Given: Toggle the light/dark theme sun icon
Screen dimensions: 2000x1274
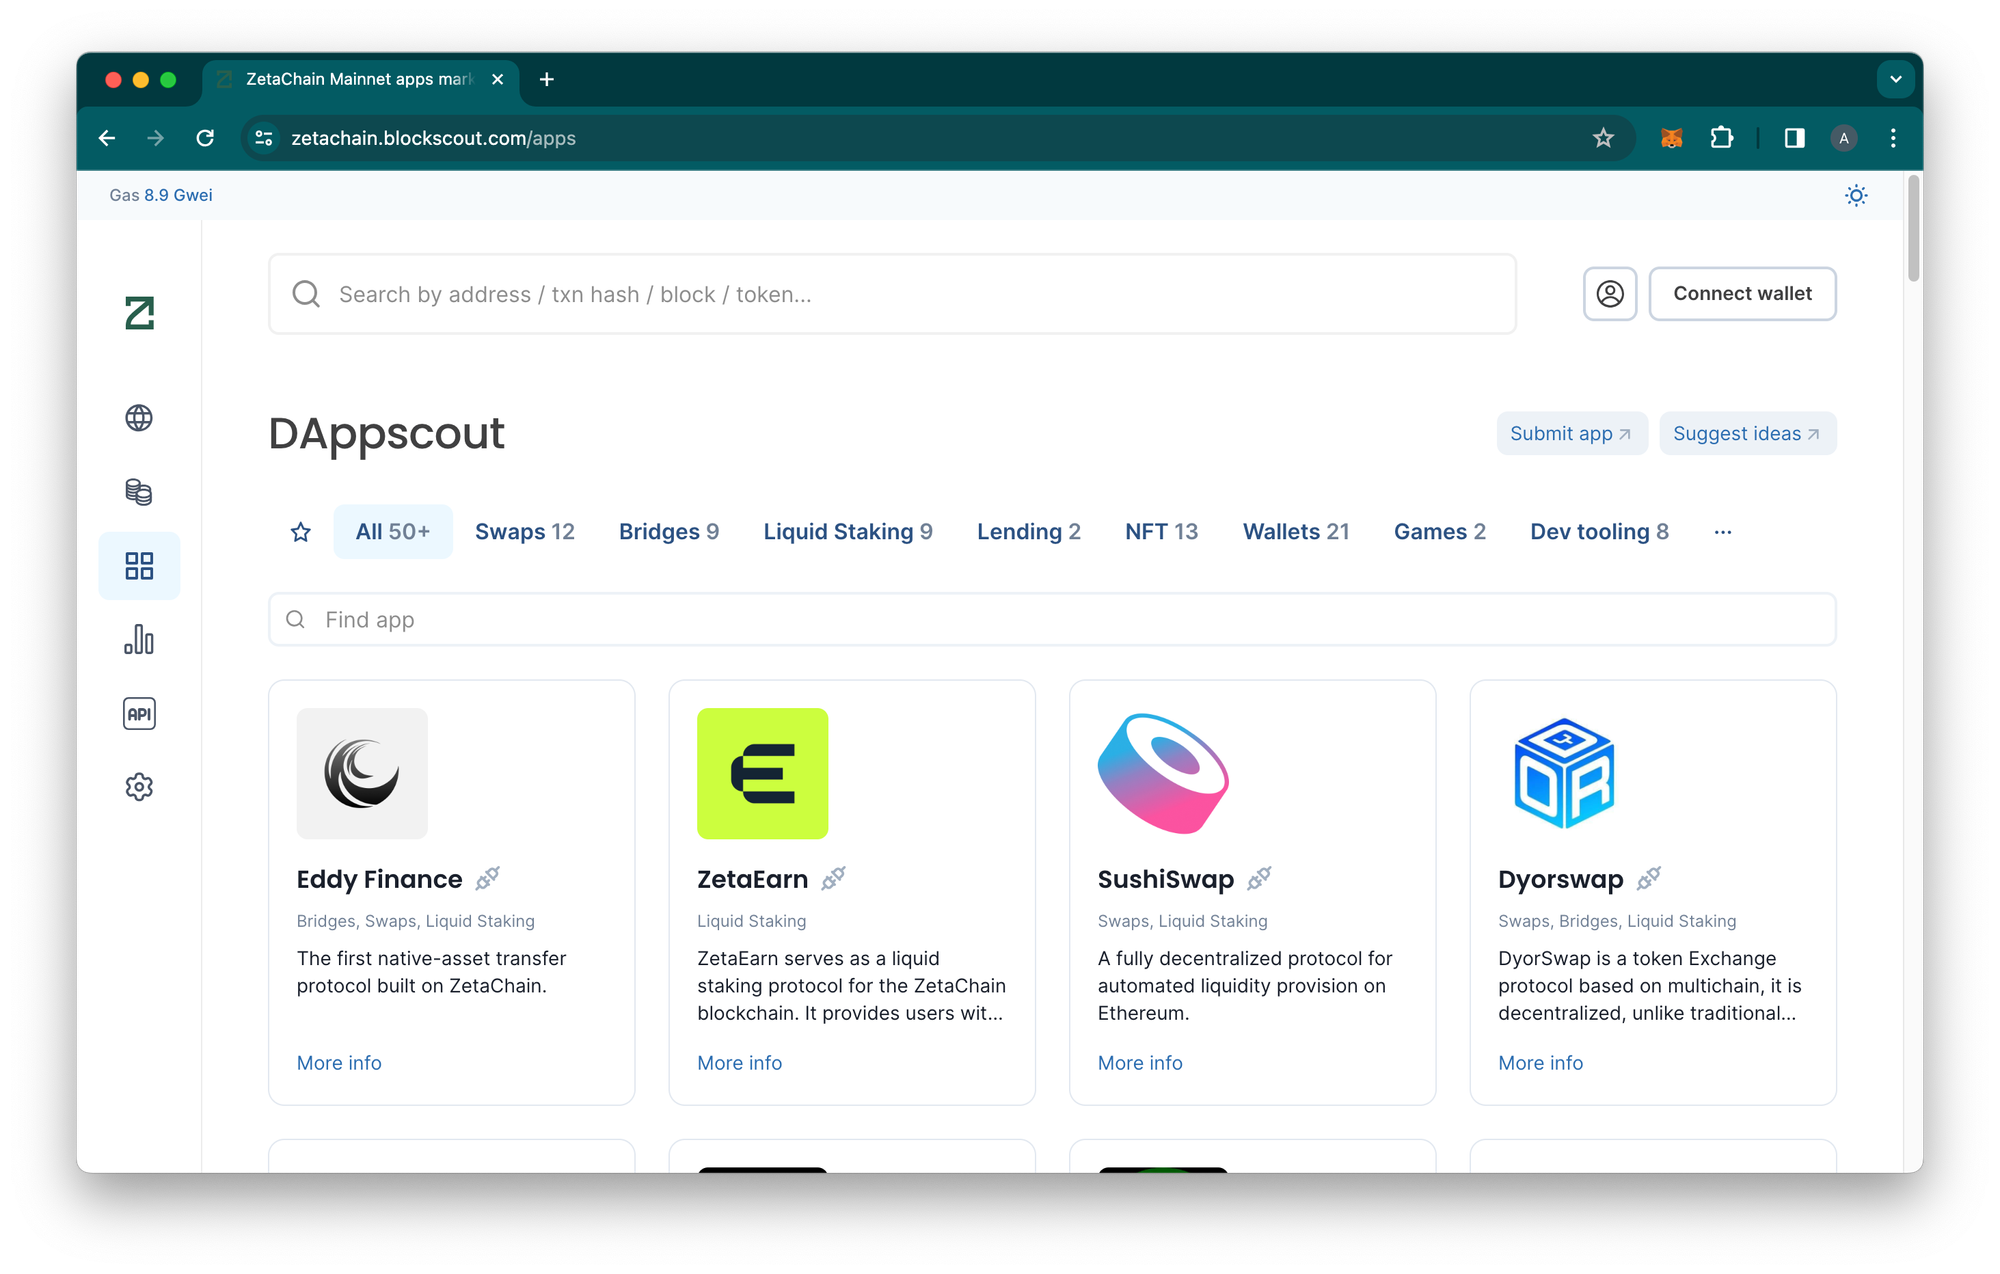Looking at the screenshot, I should click(1855, 196).
